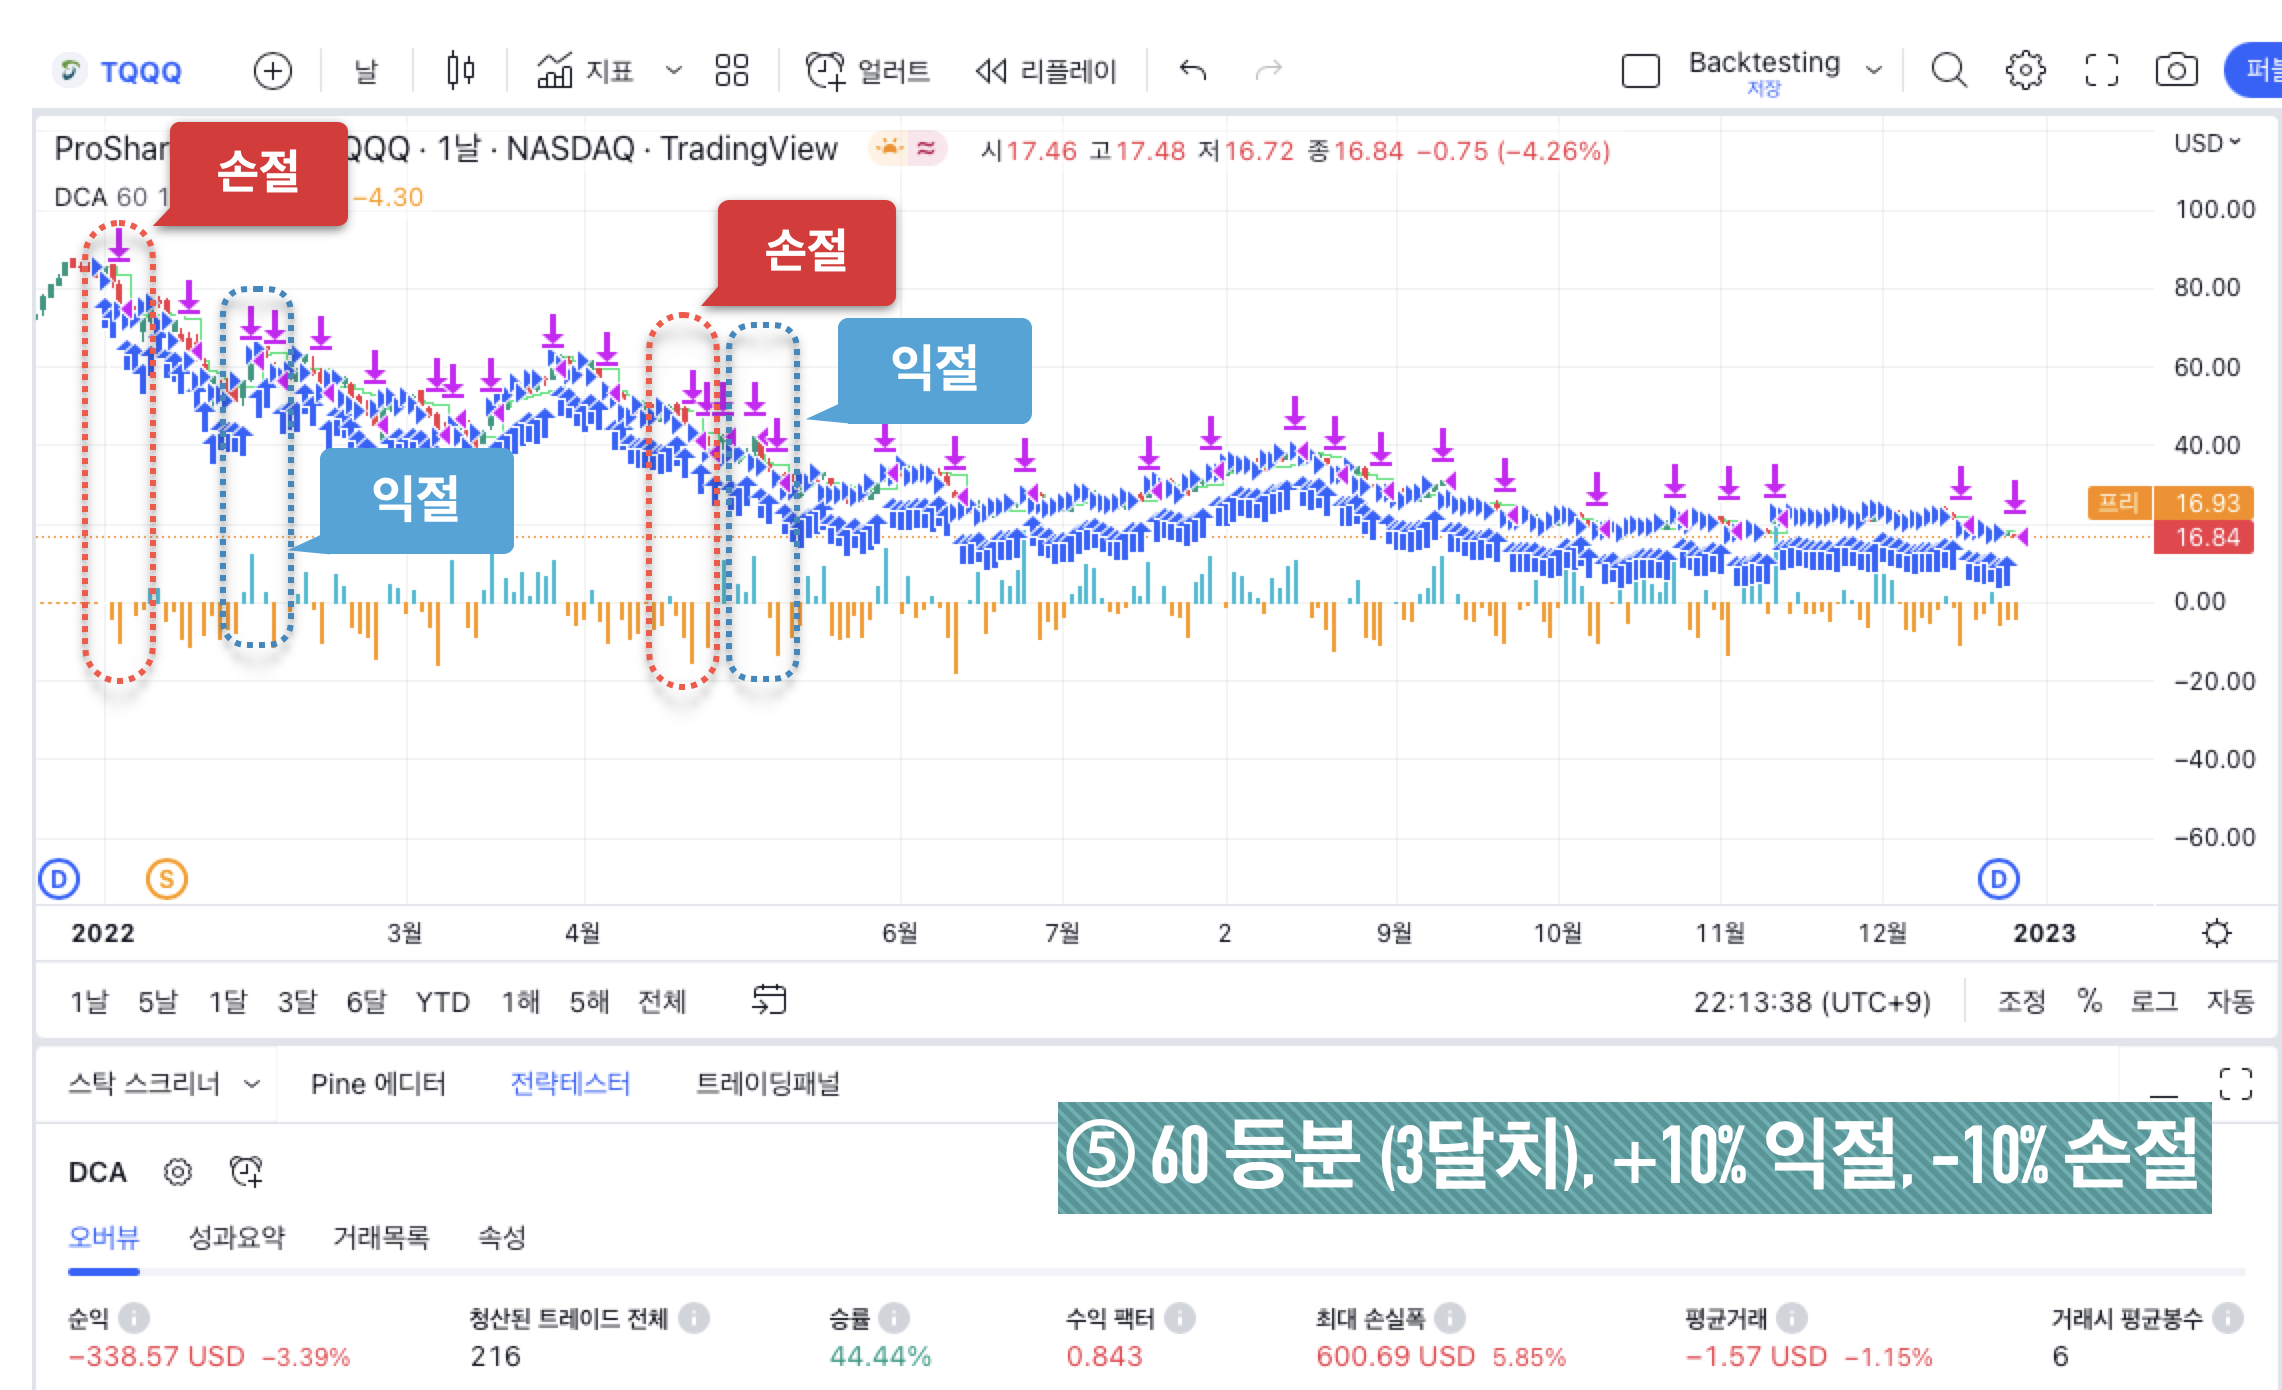The width and height of the screenshot is (2282, 1390).
Task: Expand the 스탁 스크리너 dropdown
Action: 160,1083
